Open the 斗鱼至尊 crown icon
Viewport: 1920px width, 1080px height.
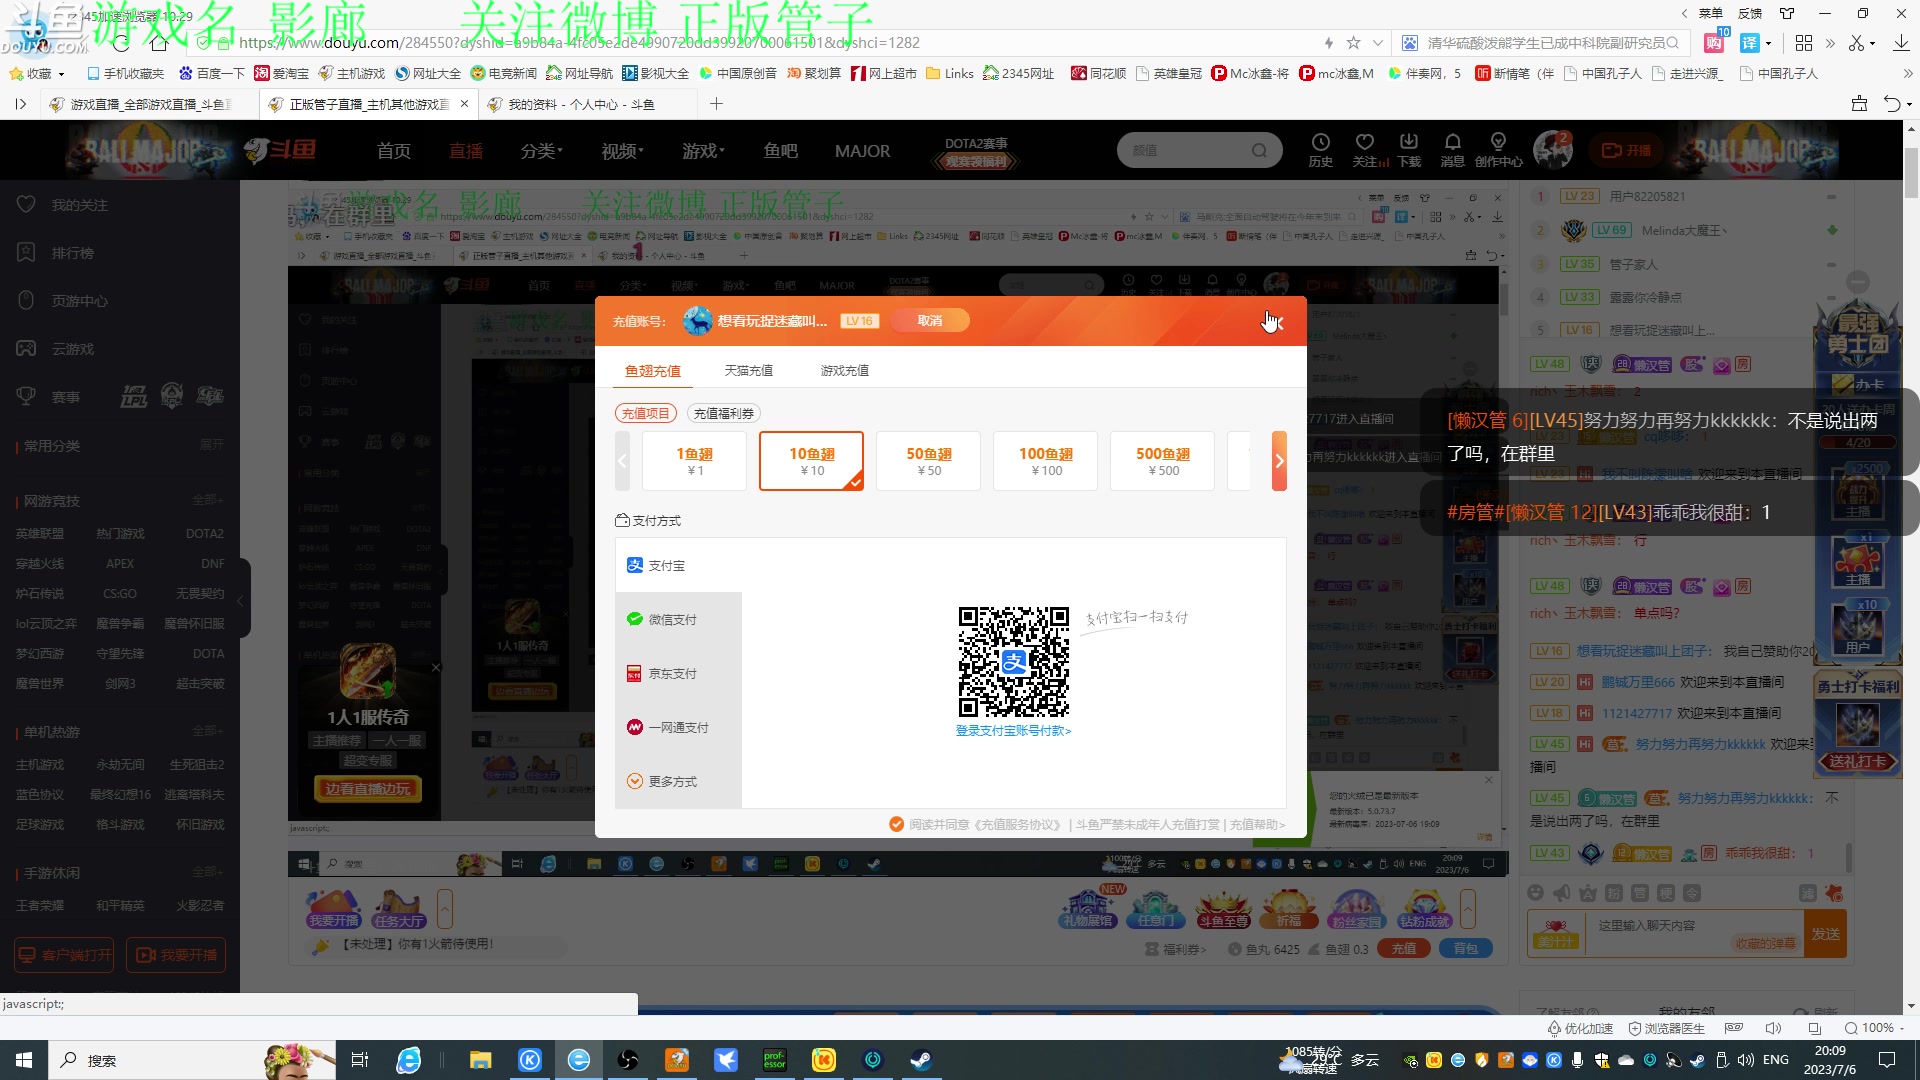(1223, 908)
